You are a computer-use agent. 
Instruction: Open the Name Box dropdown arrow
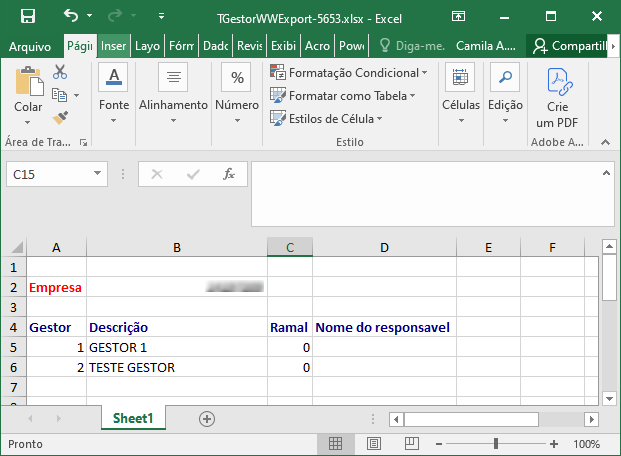[x=97, y=174]
